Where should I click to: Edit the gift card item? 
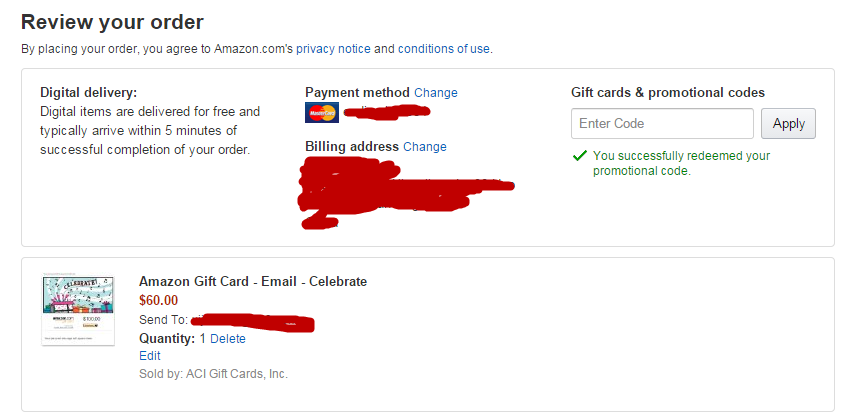click(x=150, y=356)
